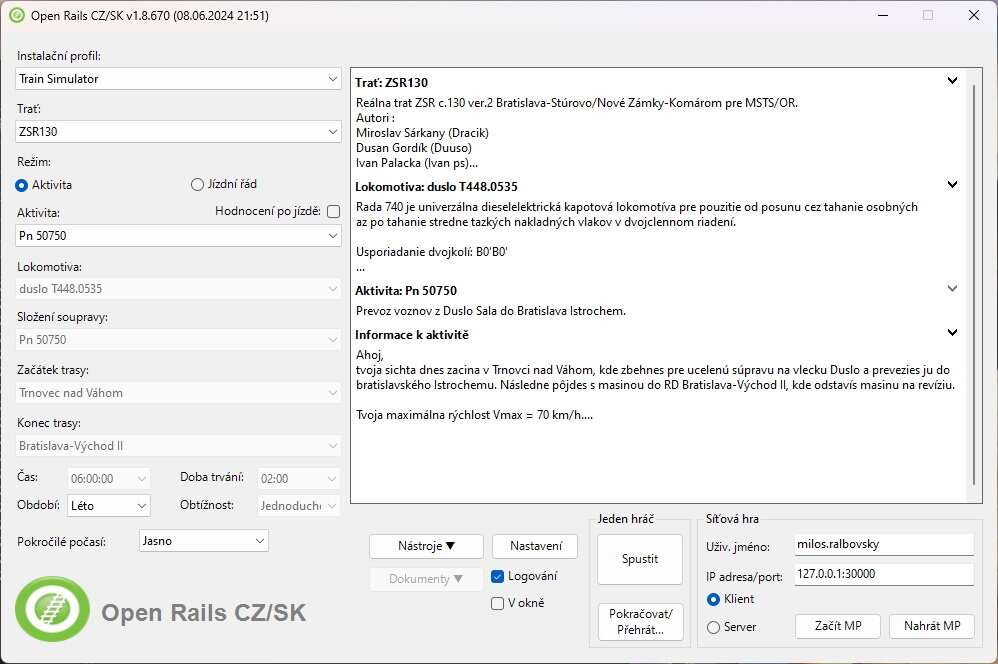This screenshot has width=998, height=664.
Task: Close the Open Rails window
Action: (974, 15)
